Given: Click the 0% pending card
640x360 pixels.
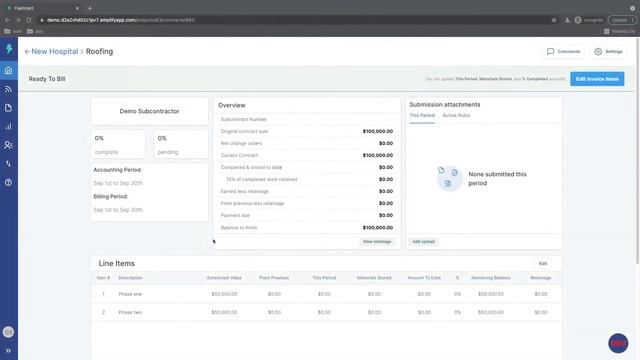Looking at the screenshot, I should pyautogui.click(x=181, y=144).
